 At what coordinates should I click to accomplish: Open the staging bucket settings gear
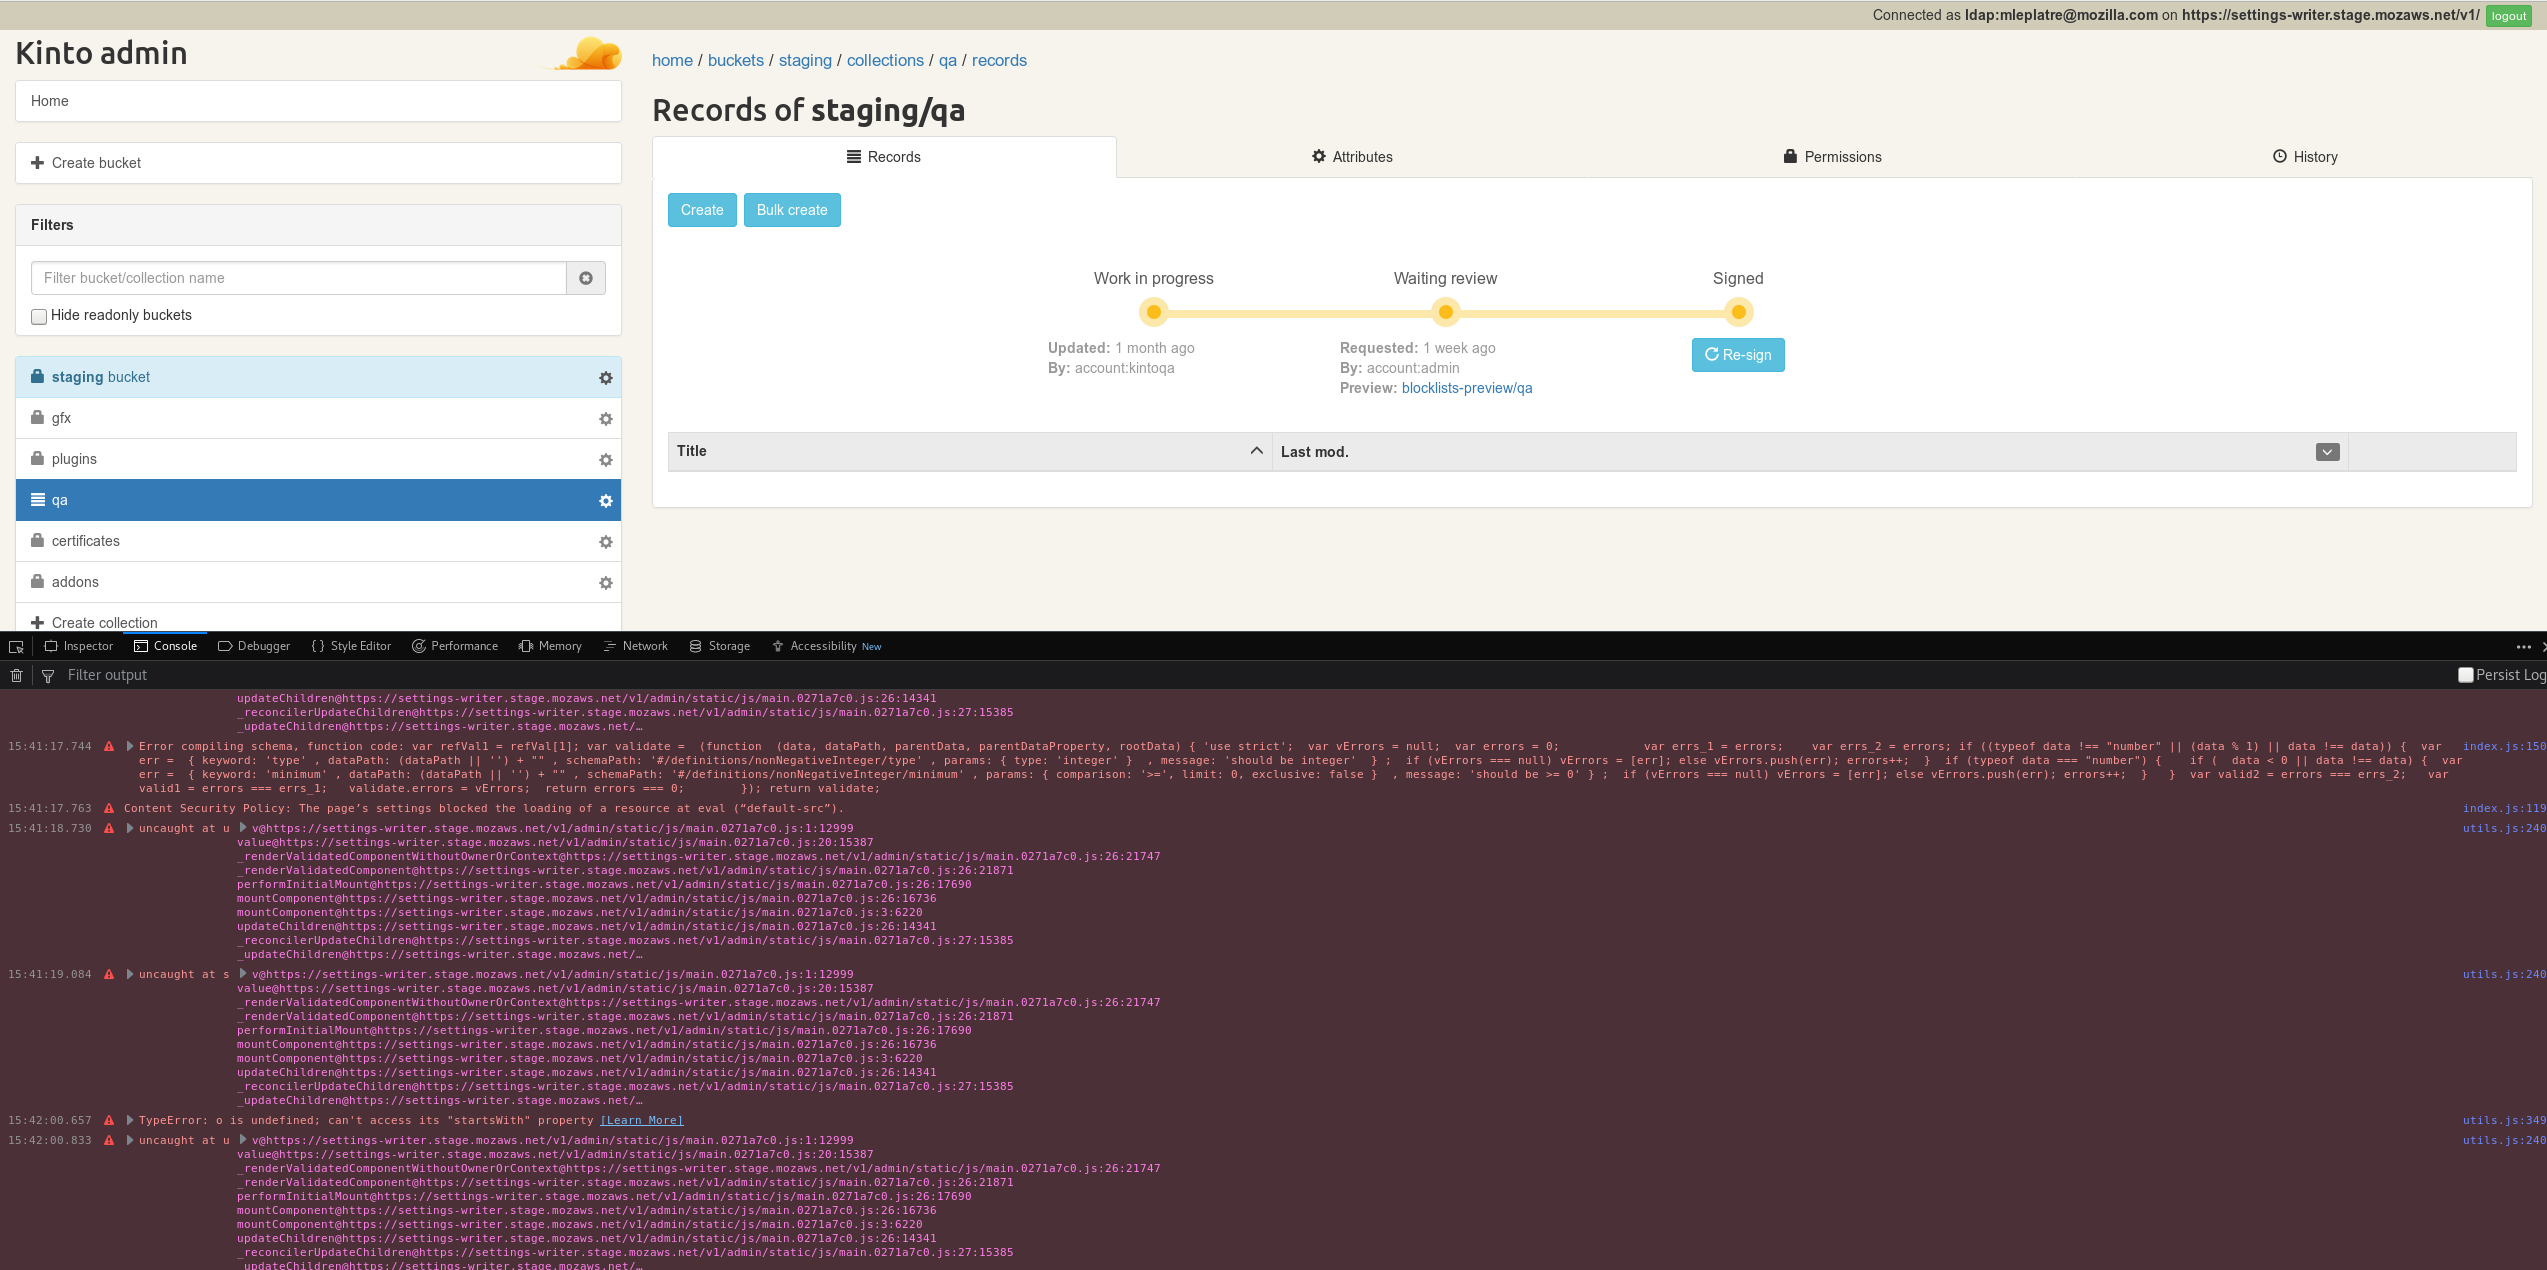click(x=606, y=378)
